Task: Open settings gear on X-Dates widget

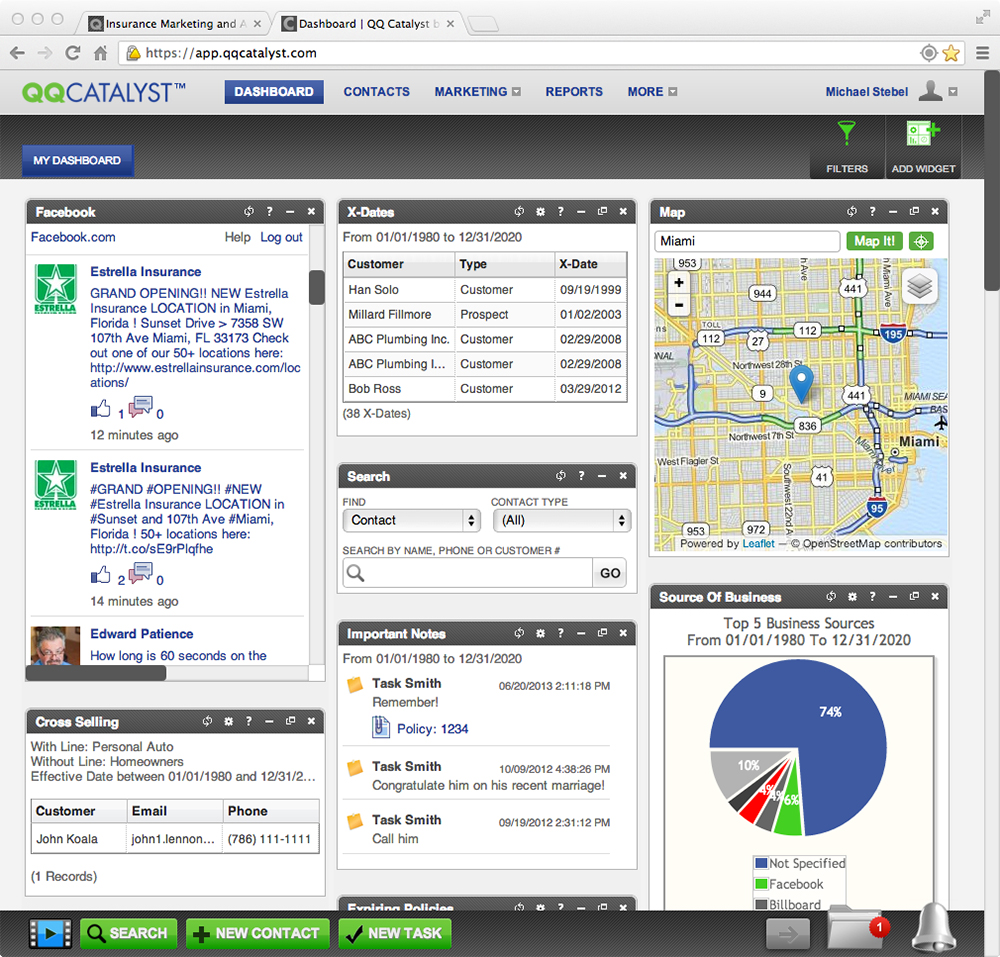Action: (540, 212)
